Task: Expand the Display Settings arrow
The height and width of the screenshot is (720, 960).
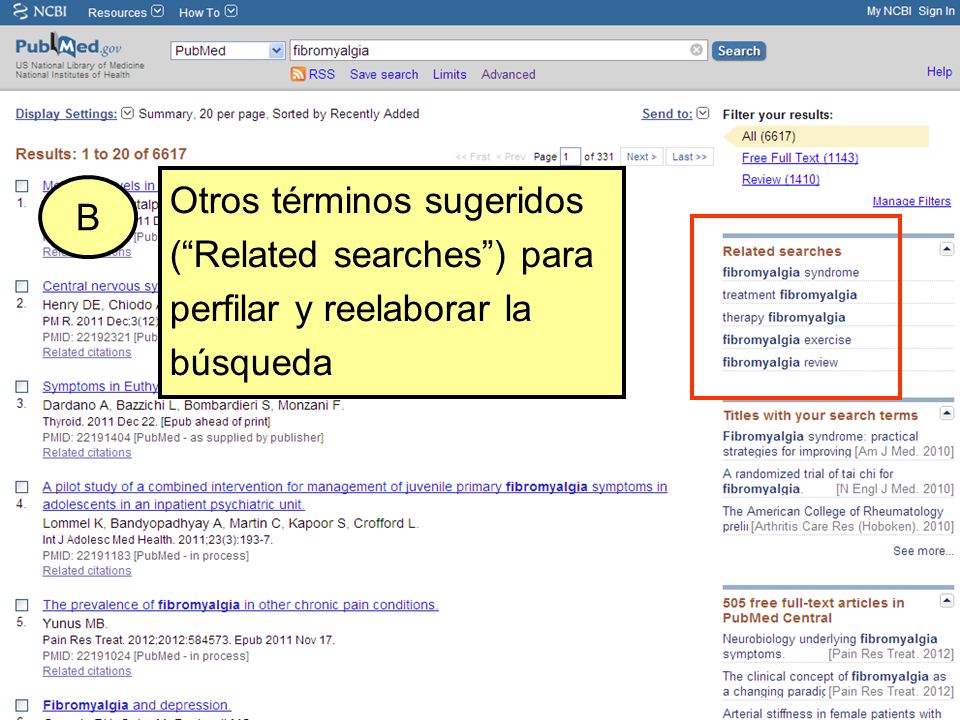Action: [x=127, y=113]
